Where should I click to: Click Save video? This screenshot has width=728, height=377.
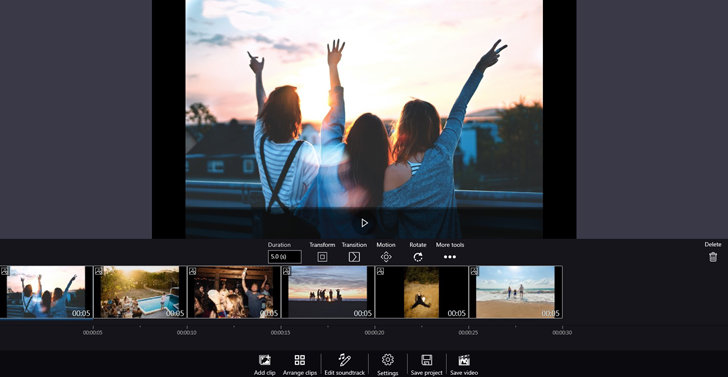tap(464, 360)
